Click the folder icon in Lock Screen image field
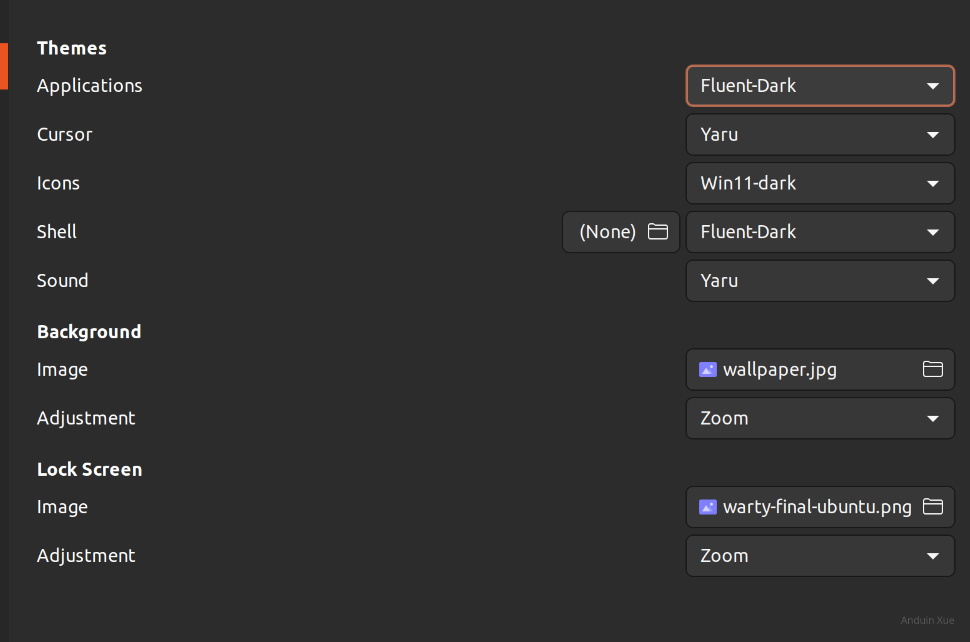970x642 pixels. coord(932,507)
